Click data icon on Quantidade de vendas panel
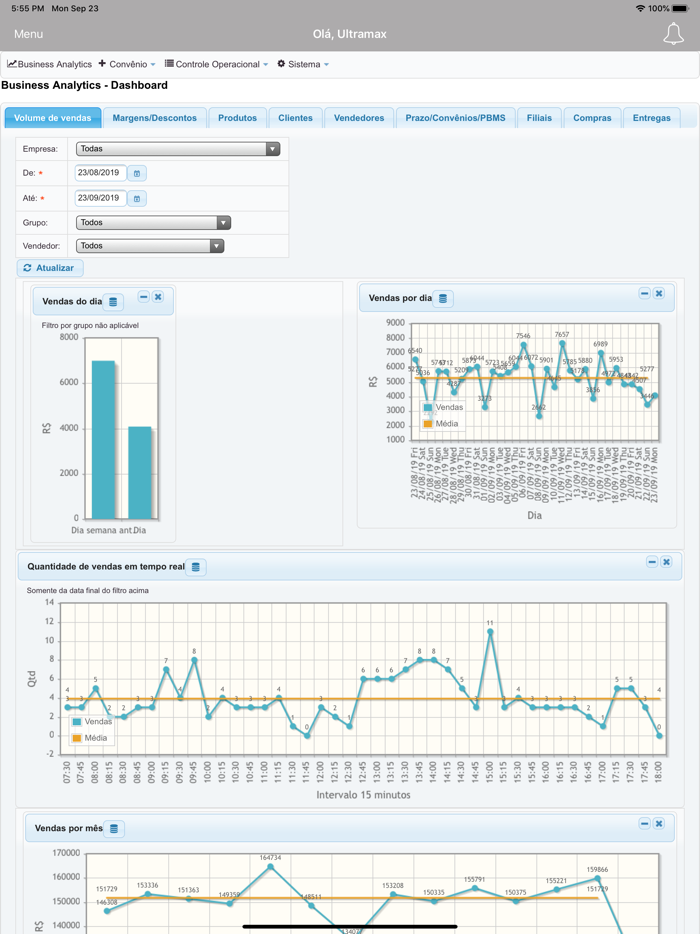The width and height of the screenshot is (700, 934). pyautogui.click(x=195, y=567)
